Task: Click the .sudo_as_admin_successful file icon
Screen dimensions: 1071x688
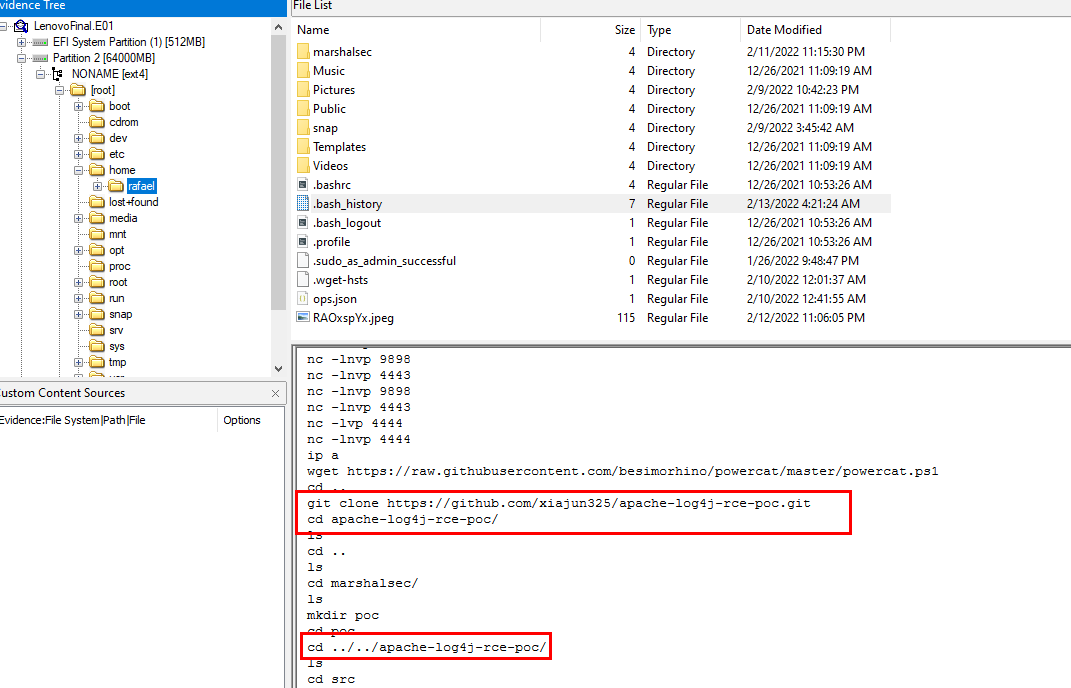Action: coord(303,260)
